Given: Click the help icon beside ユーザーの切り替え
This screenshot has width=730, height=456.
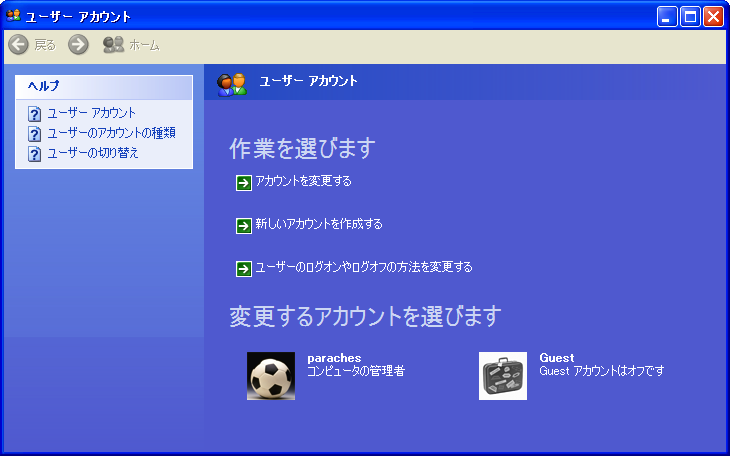Looking at the screenshot, I should (x=34, y=154).
